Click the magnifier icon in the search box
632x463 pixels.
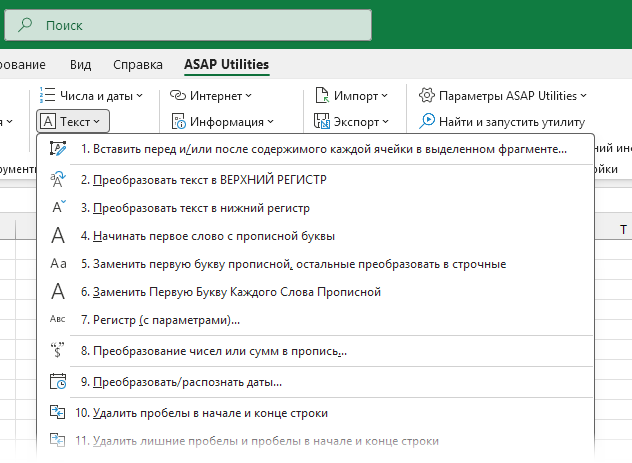[x=25, y=25]
